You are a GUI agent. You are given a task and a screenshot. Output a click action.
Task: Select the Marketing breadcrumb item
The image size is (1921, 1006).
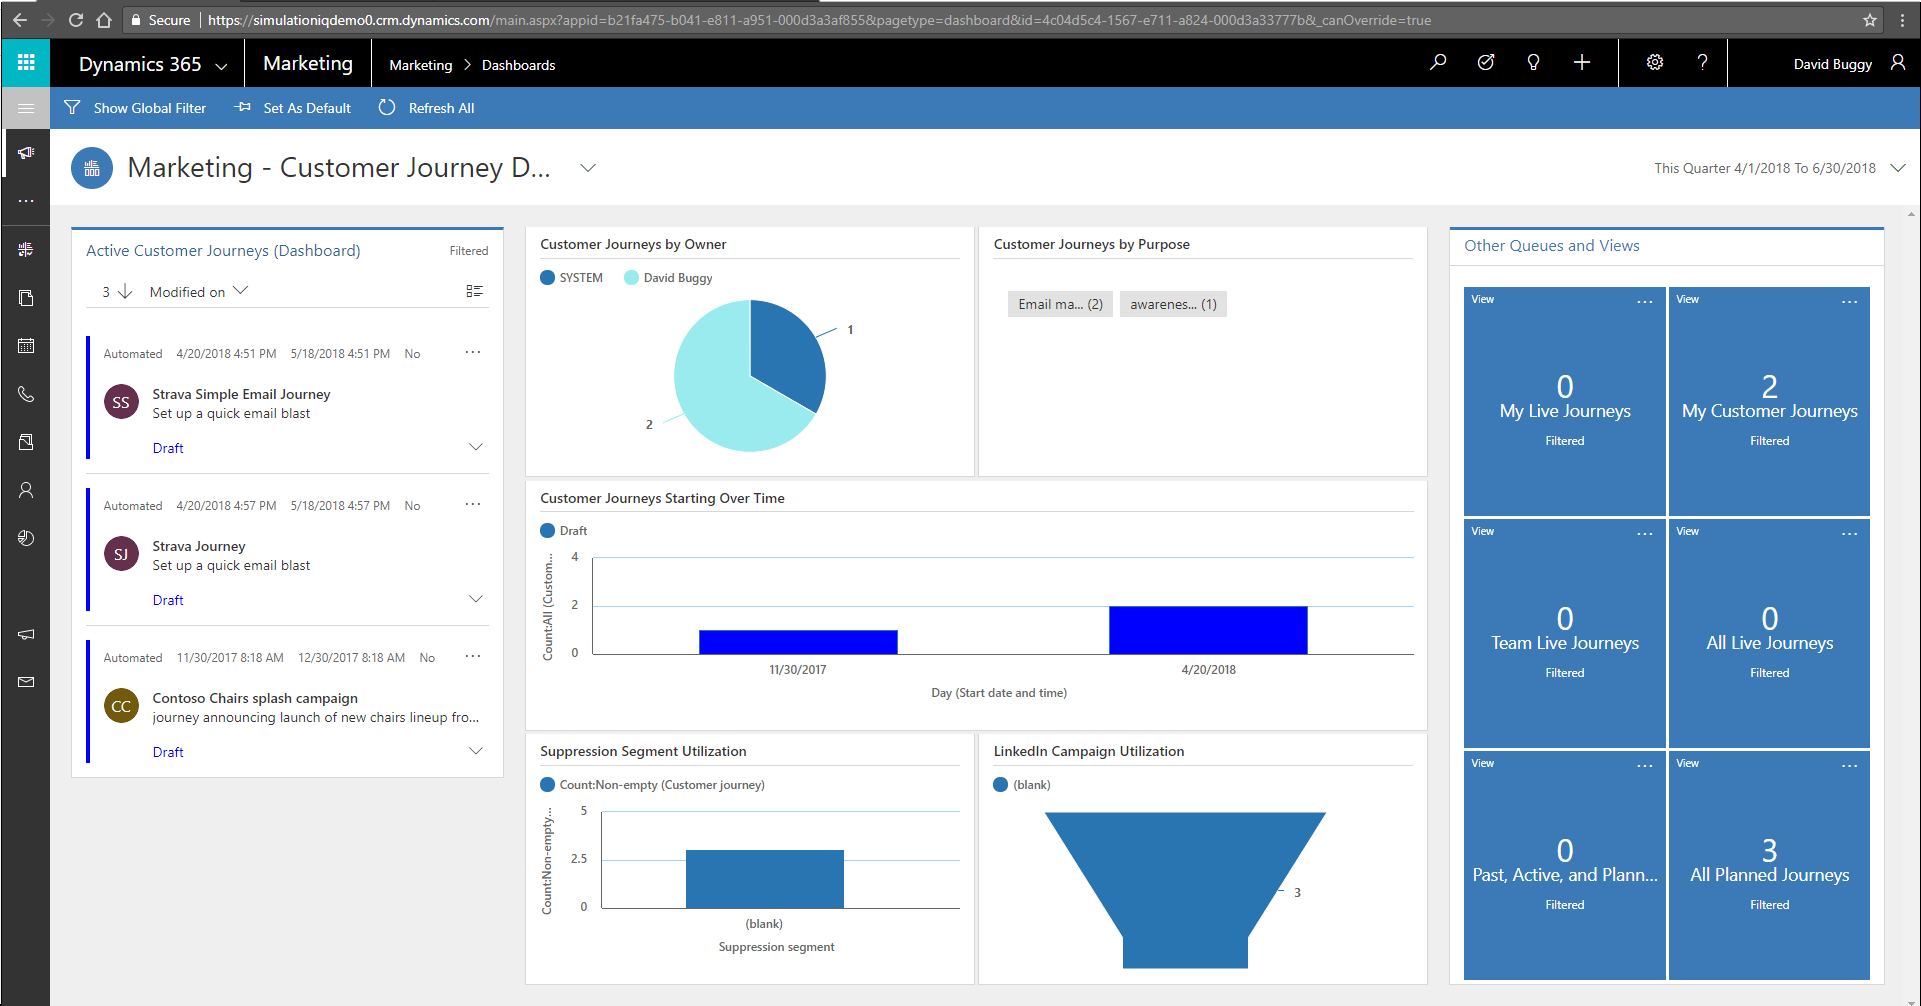point(421,65)
